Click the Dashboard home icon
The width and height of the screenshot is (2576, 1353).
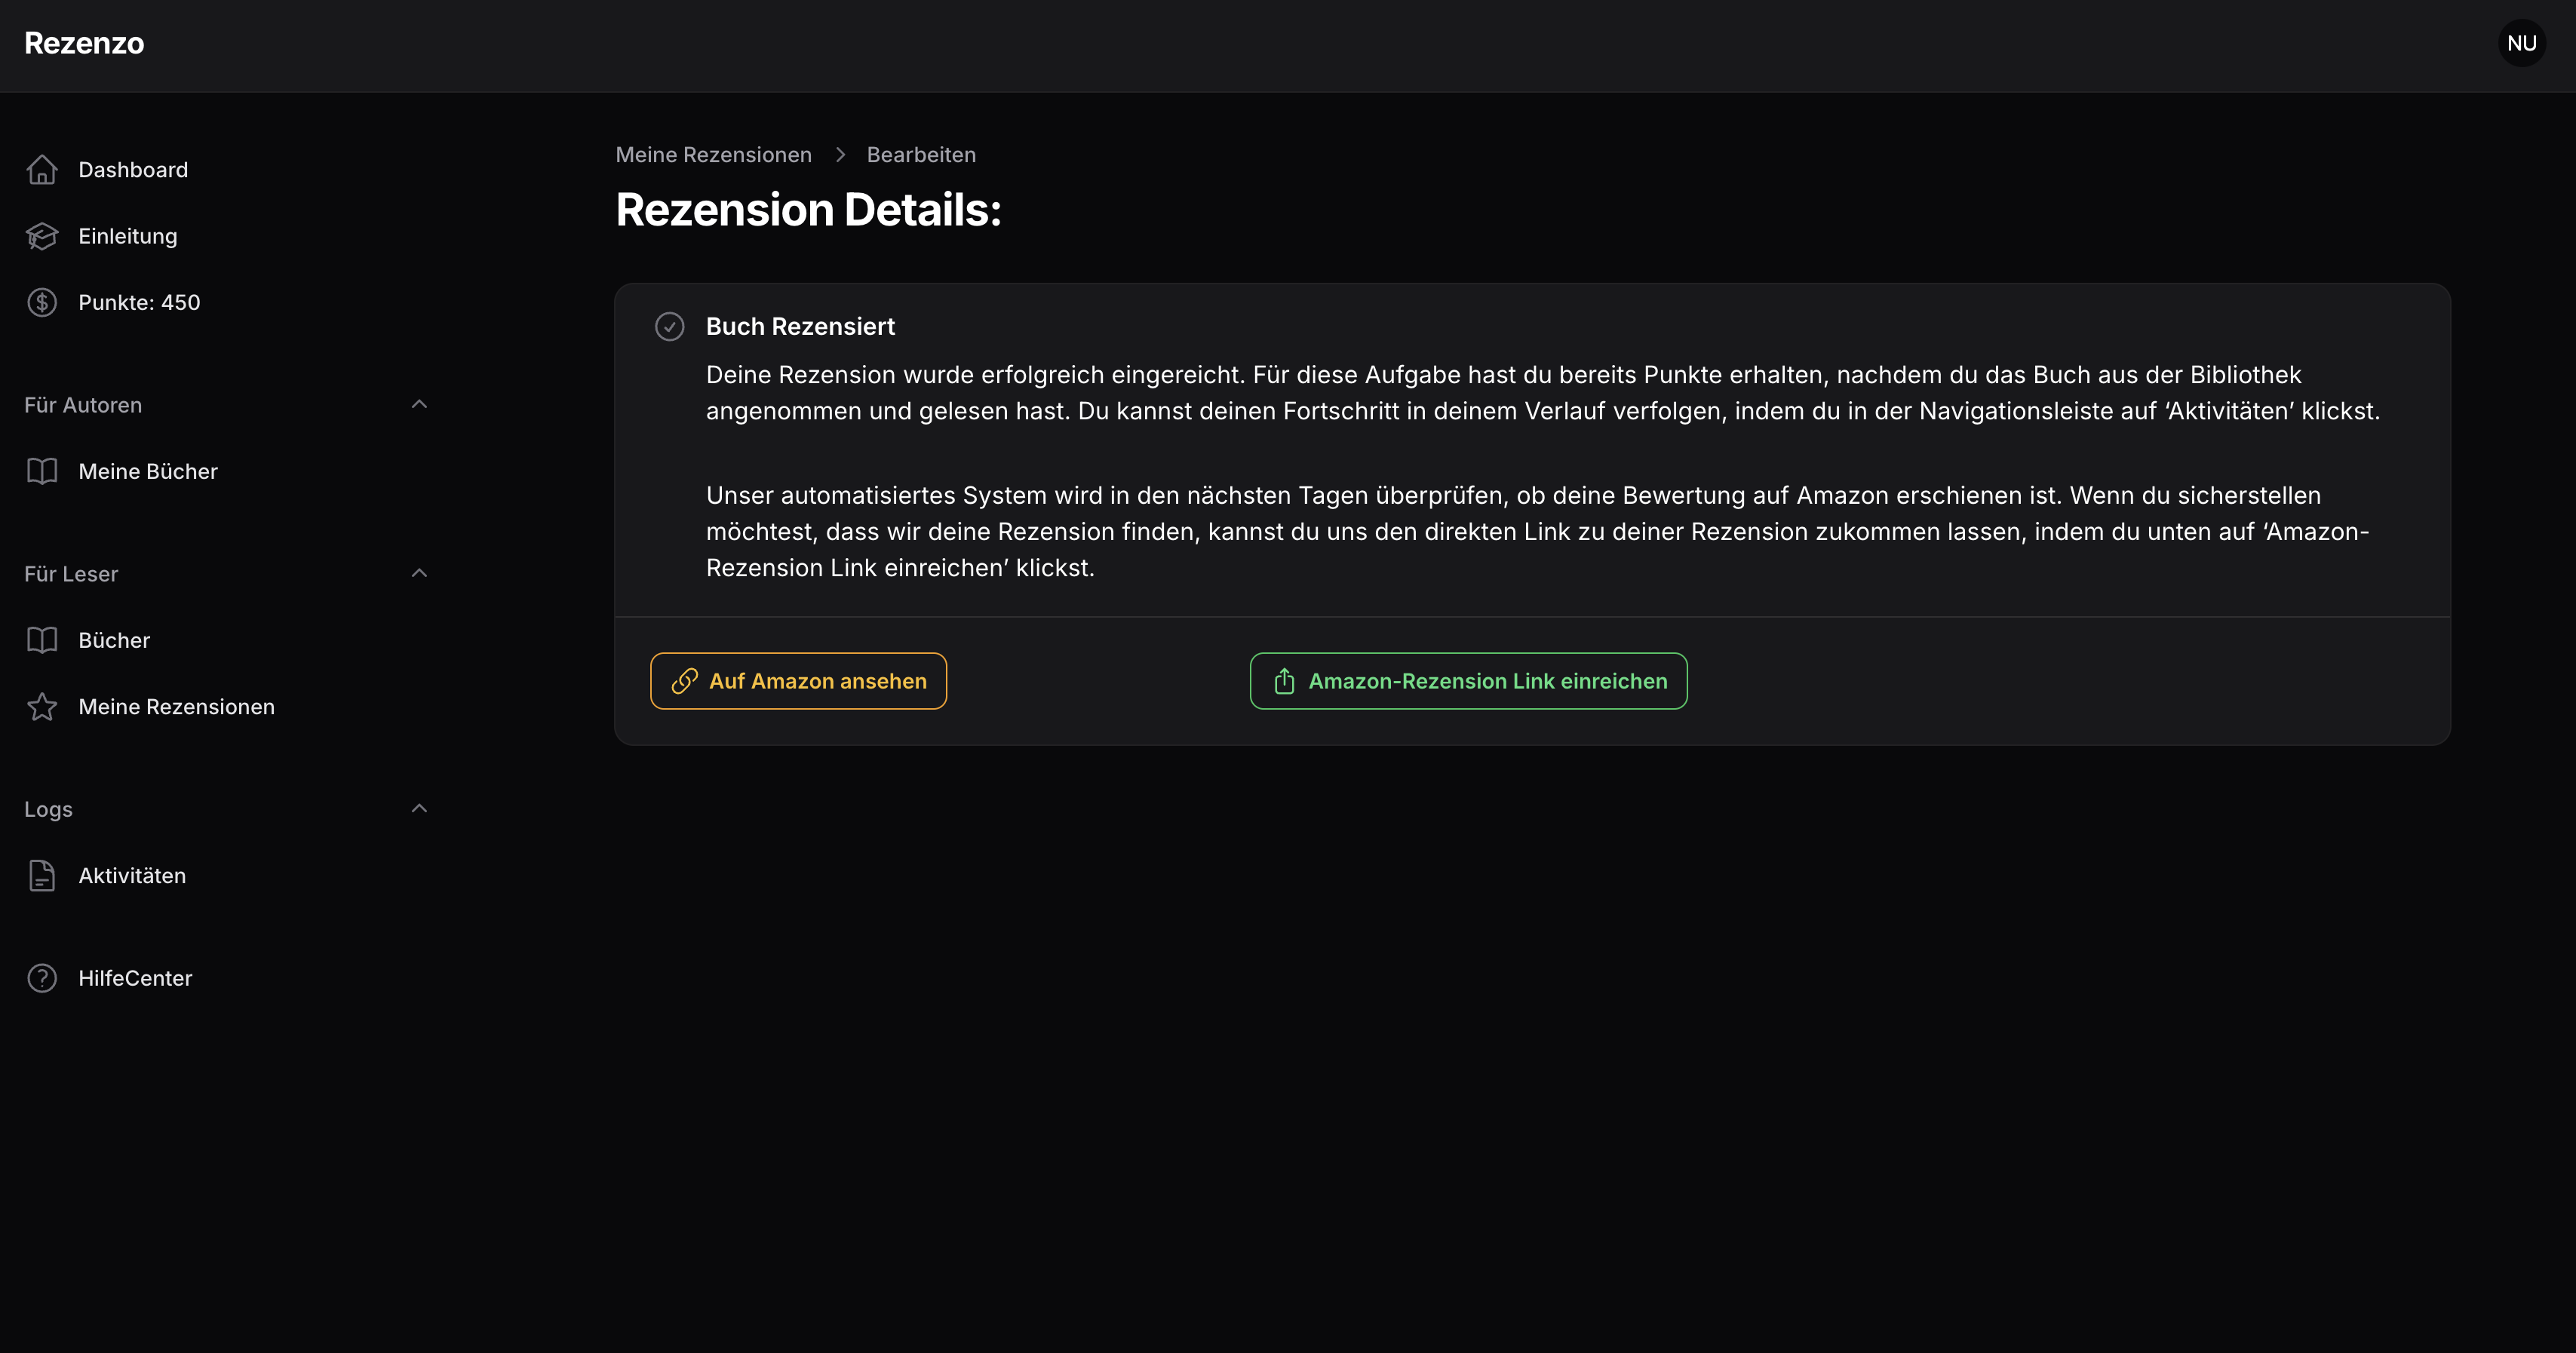coord(42,170)
